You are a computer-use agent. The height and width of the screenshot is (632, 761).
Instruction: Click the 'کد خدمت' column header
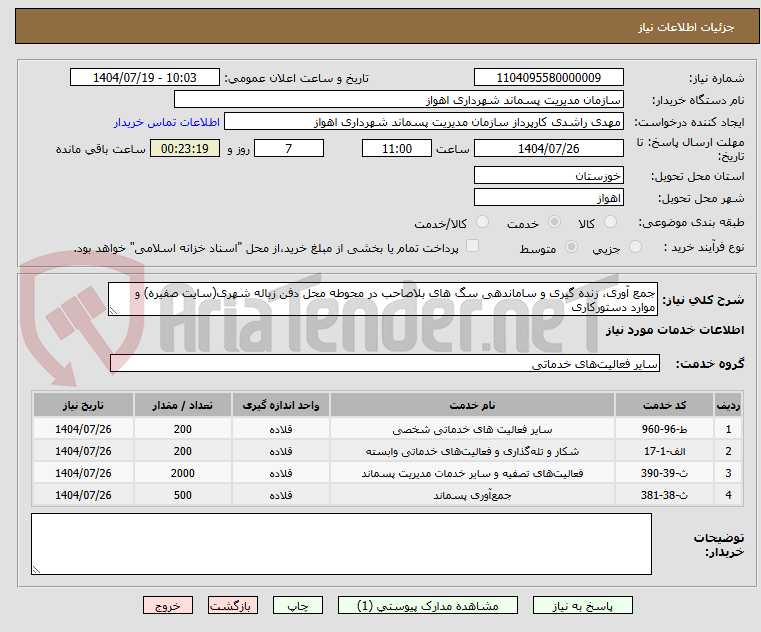(x=664, y=404)
